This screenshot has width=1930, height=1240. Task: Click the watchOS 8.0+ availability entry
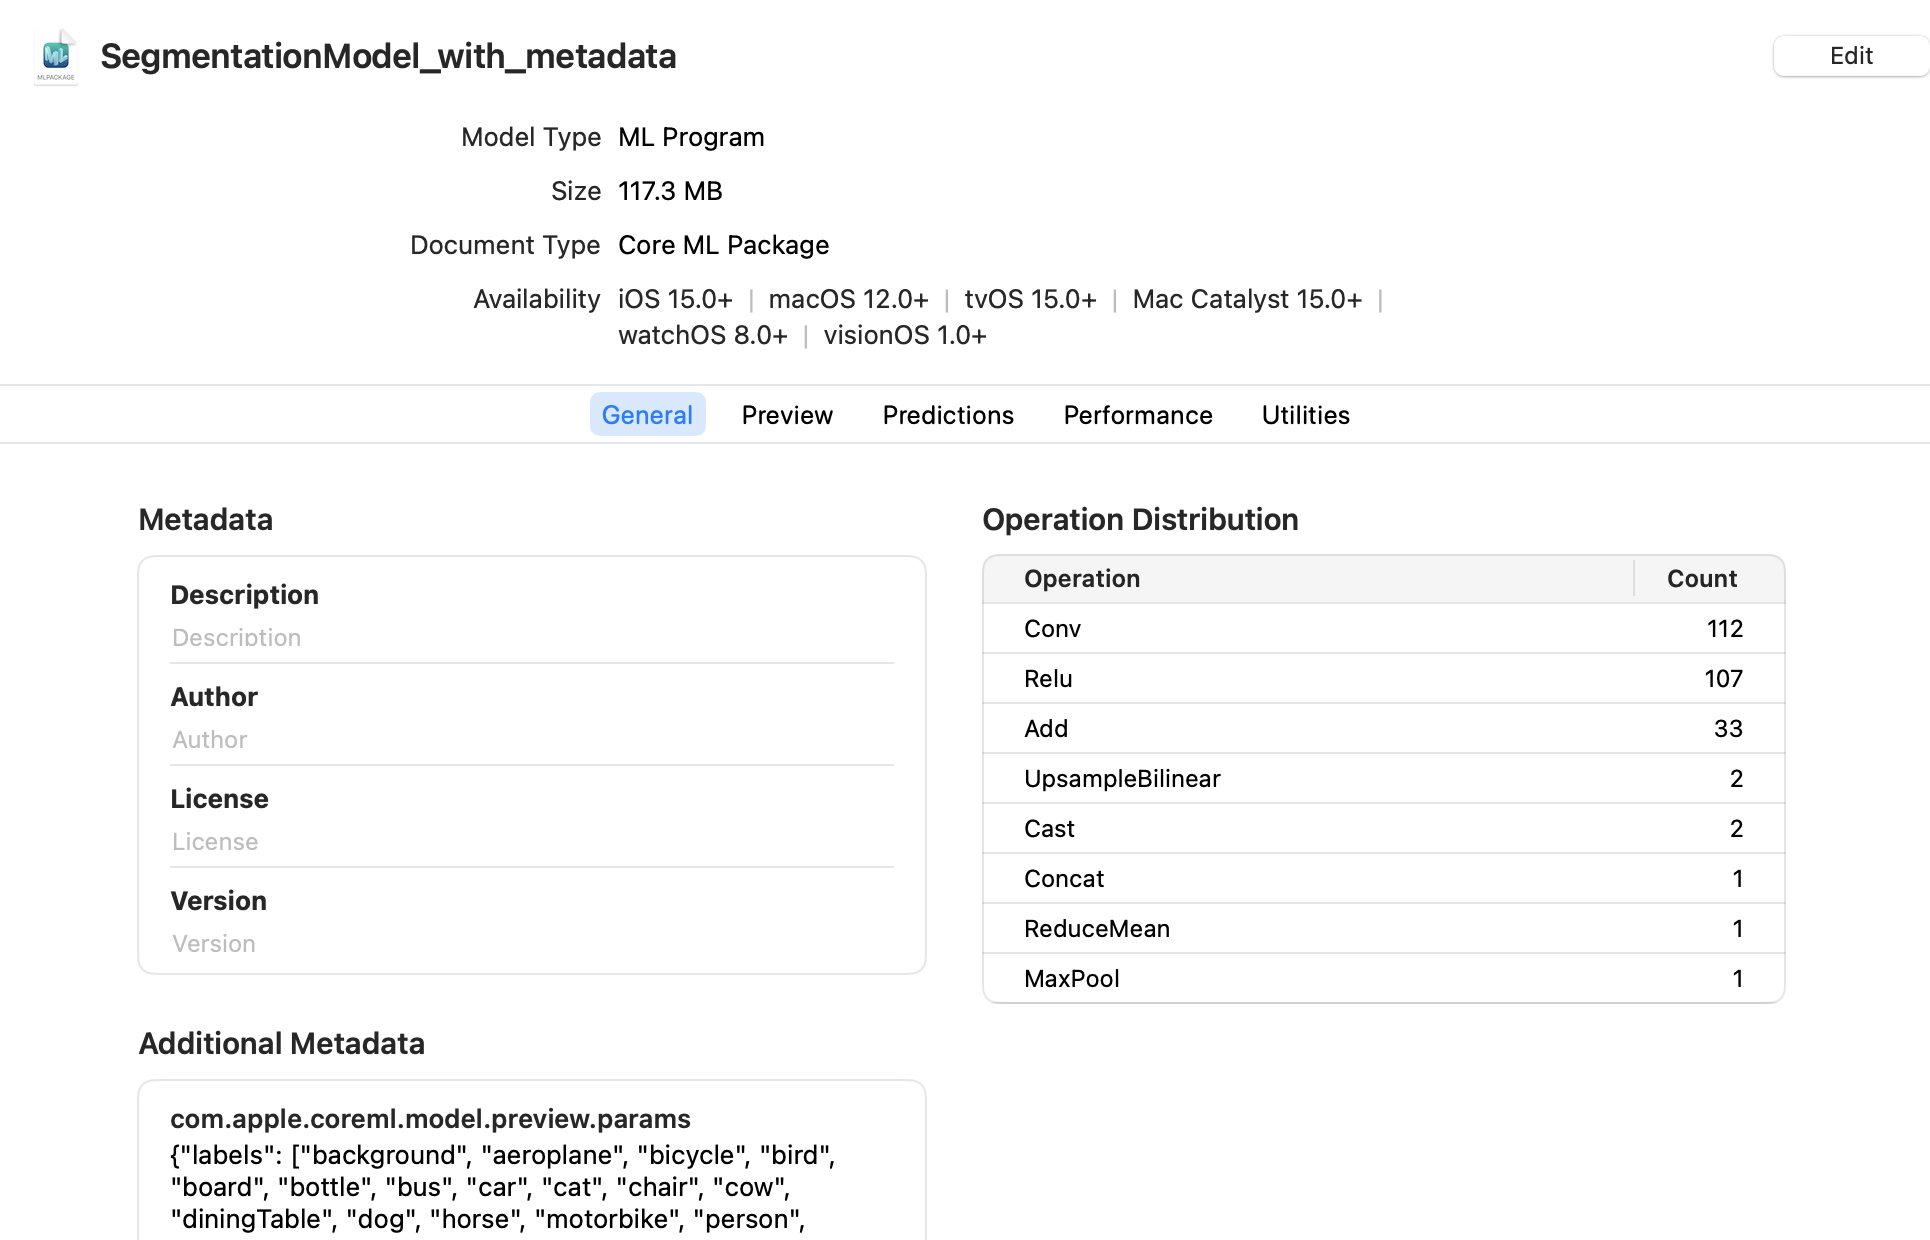point(703,335)
